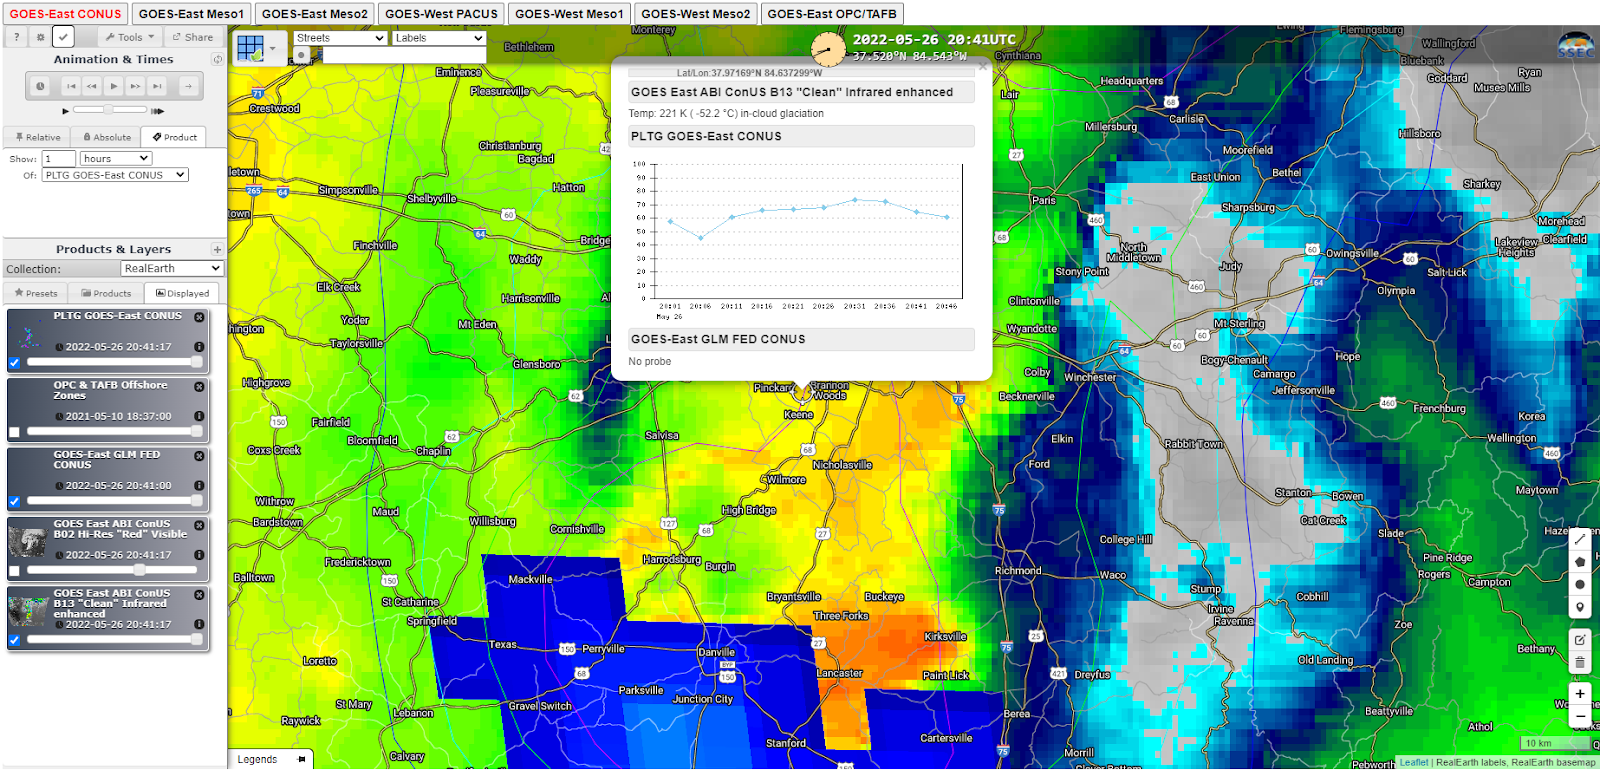Step forward one animation frame

point(136,86)
